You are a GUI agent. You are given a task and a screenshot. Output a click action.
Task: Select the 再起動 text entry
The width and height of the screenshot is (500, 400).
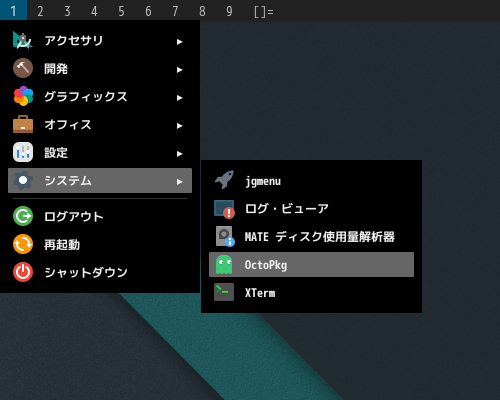coord(62,245)
